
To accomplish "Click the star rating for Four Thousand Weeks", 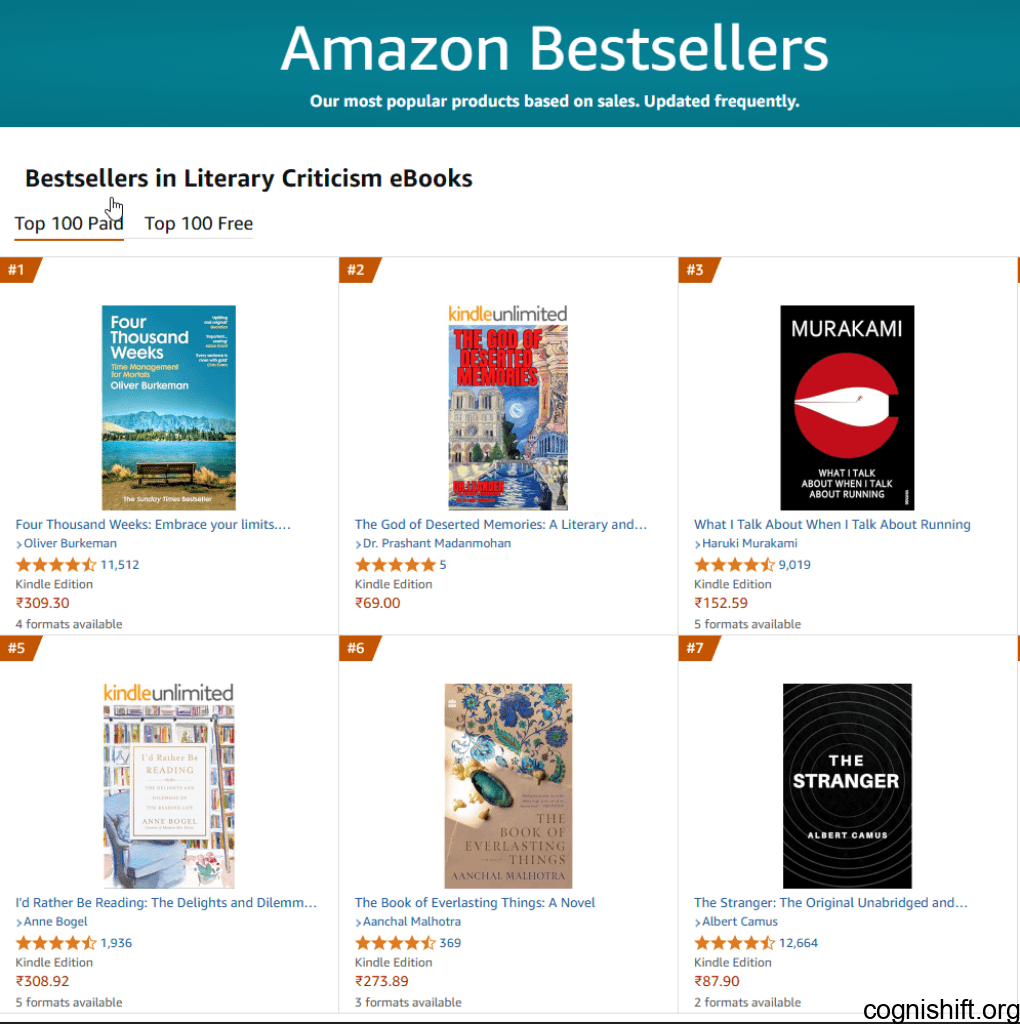I will point(56,565).
